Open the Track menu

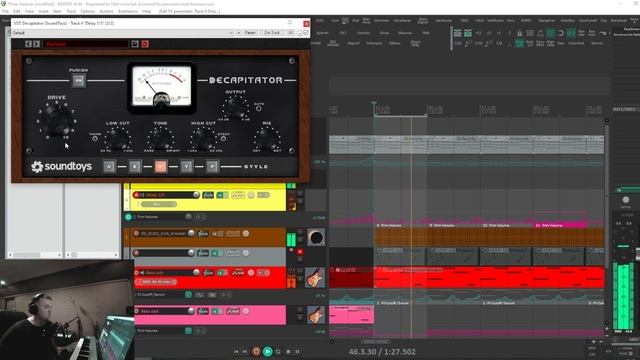(71, 11)
